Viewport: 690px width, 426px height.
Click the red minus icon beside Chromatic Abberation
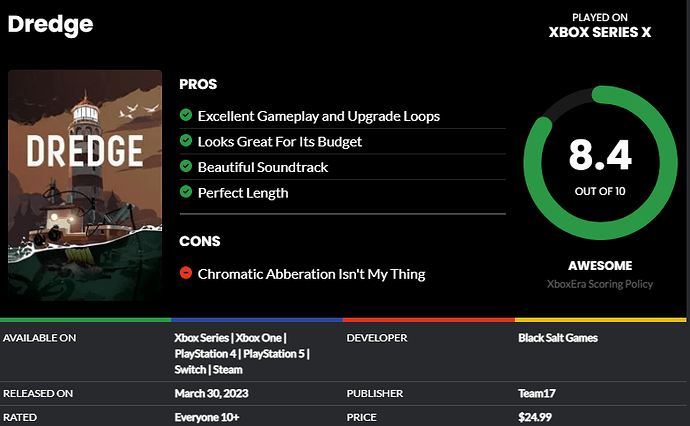186,273
